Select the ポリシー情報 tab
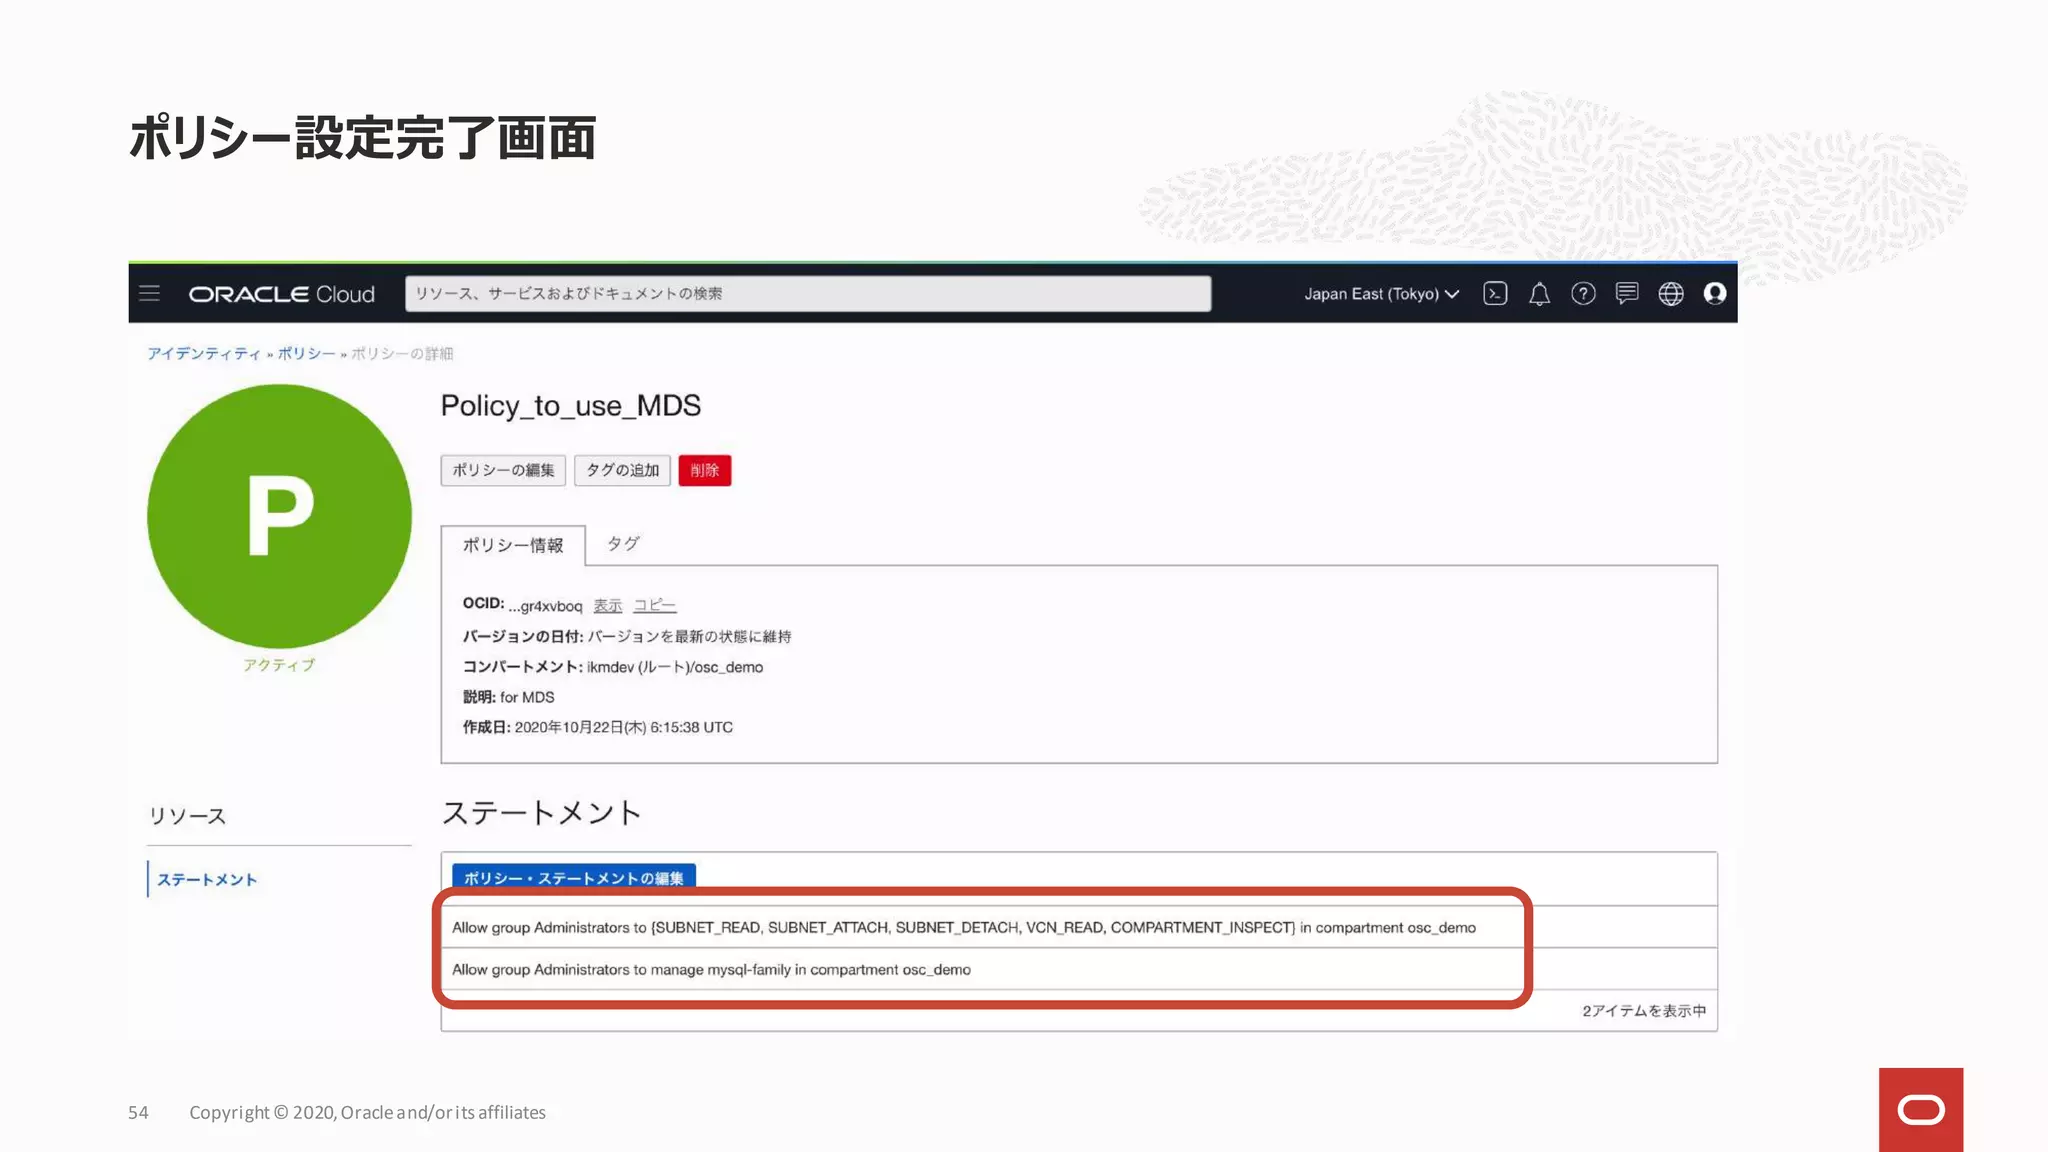 [x=513, y=545]
